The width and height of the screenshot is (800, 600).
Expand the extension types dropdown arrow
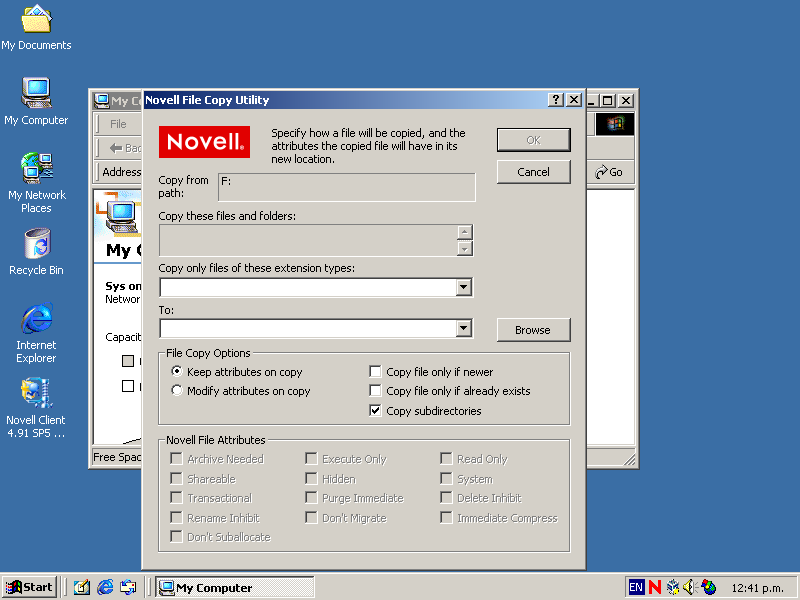tap(463, 287)
